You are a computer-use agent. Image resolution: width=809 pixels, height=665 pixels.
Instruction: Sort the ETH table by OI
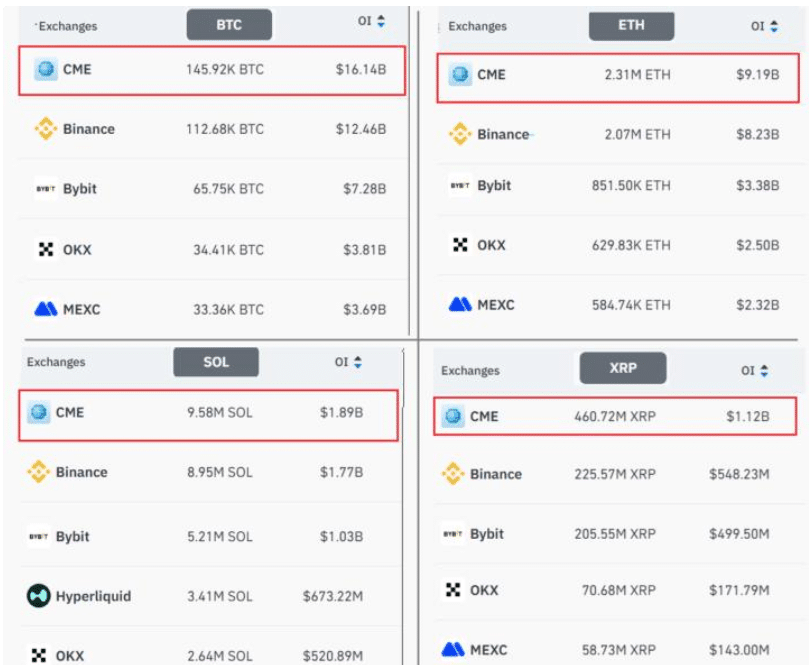click(765, 26)
